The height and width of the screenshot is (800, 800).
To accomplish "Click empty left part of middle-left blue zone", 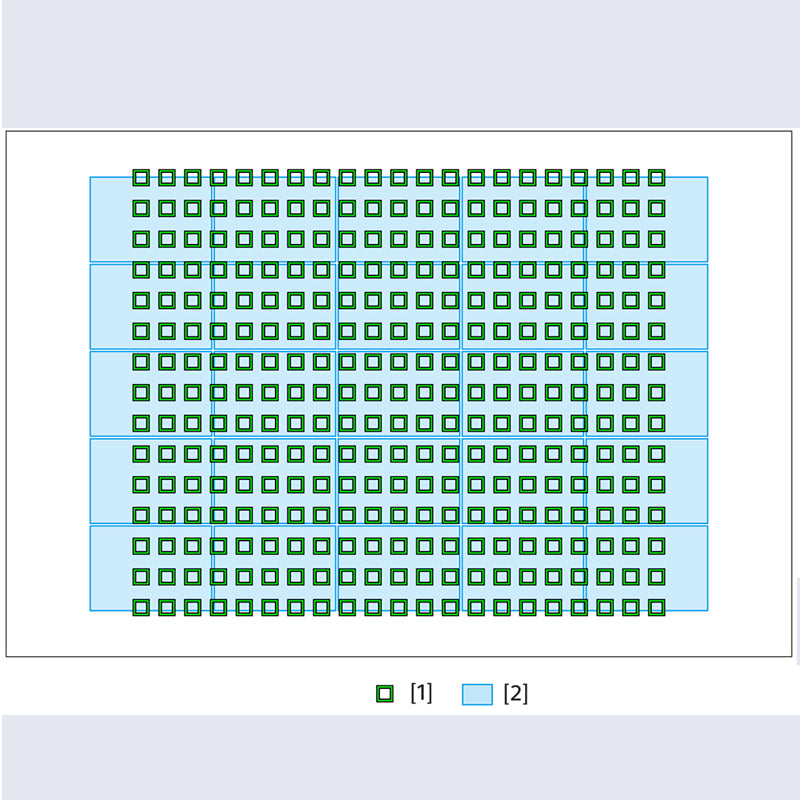I will [x=111, y=393].
